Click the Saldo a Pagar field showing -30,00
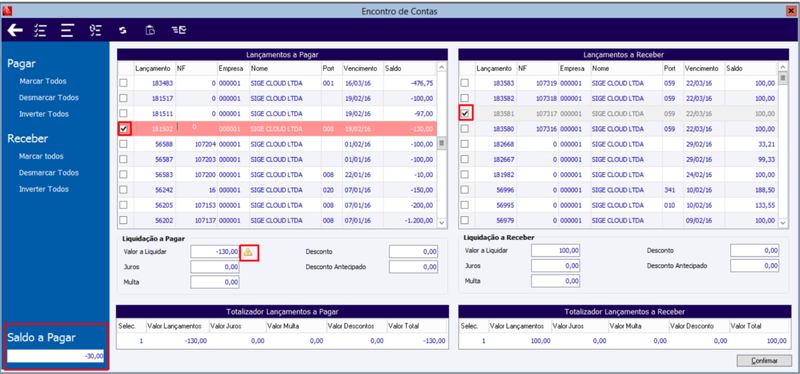 point(56,356)
